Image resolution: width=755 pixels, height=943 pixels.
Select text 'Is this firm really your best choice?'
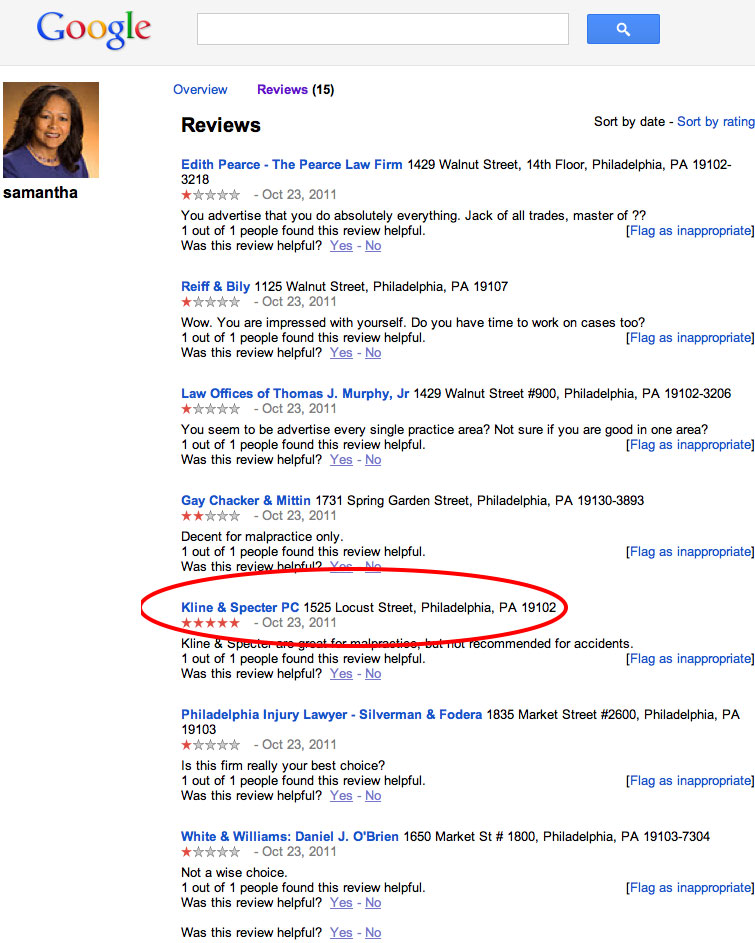click(283, 766)
